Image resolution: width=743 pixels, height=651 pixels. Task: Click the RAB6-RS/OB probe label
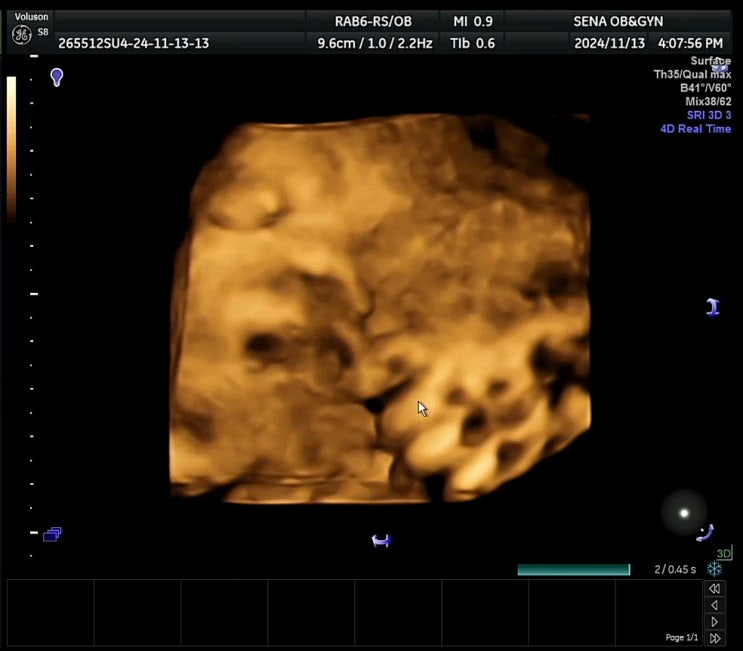click(373, 21)
